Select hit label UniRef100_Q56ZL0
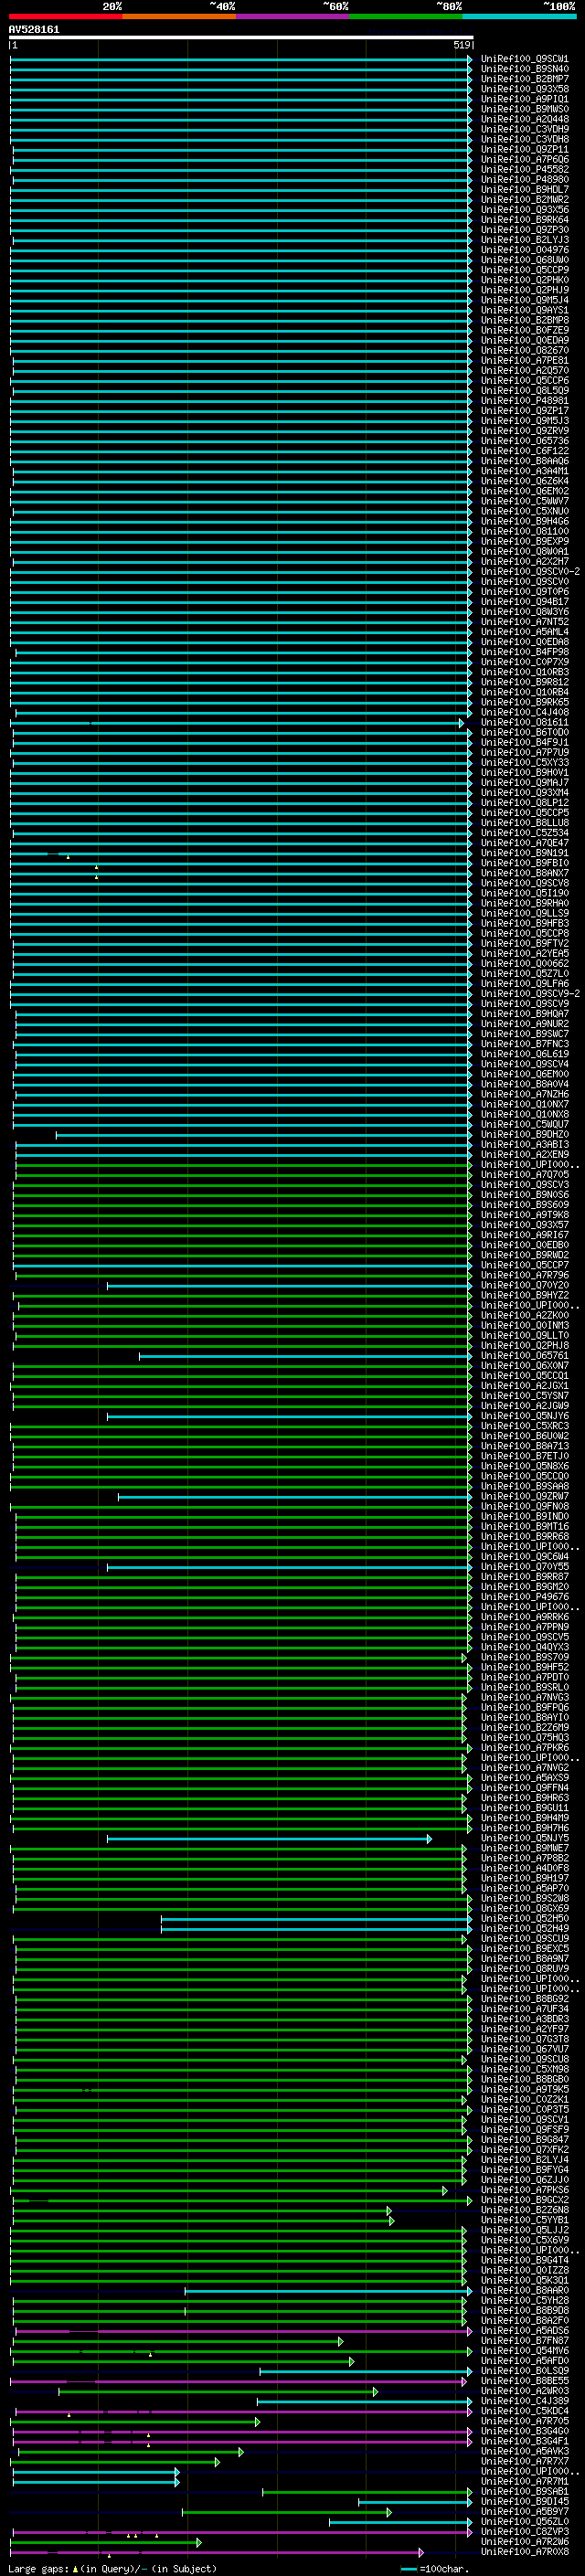 524,2521
